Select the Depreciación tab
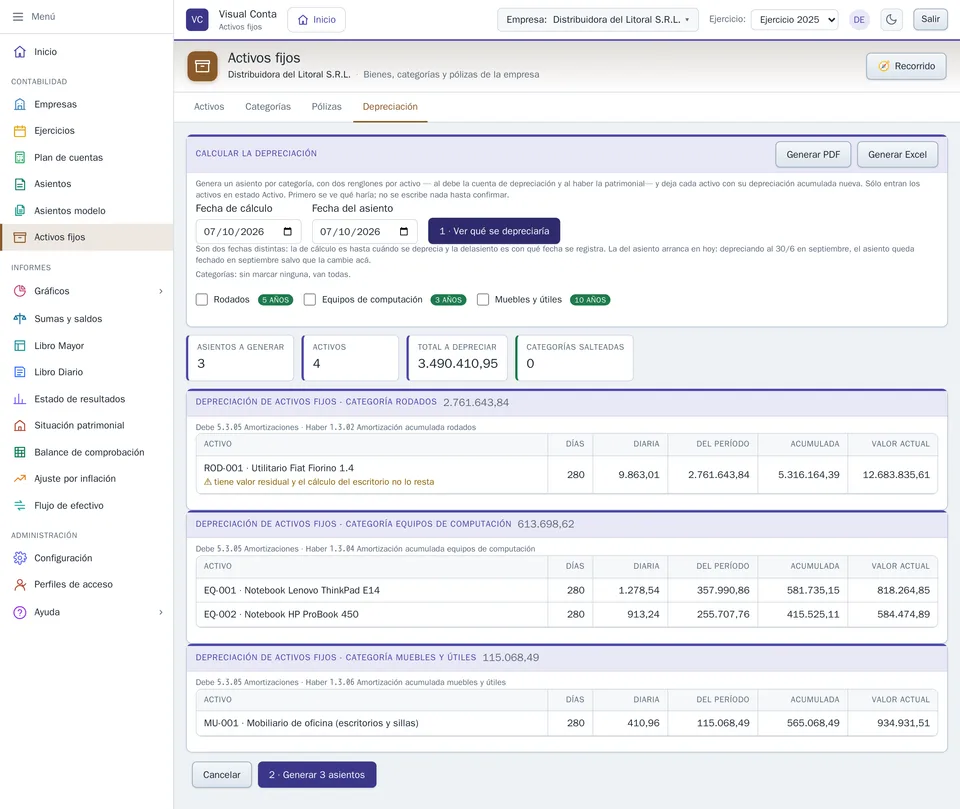The width and height of the screenshot is (960, 809). coord(390,107)
